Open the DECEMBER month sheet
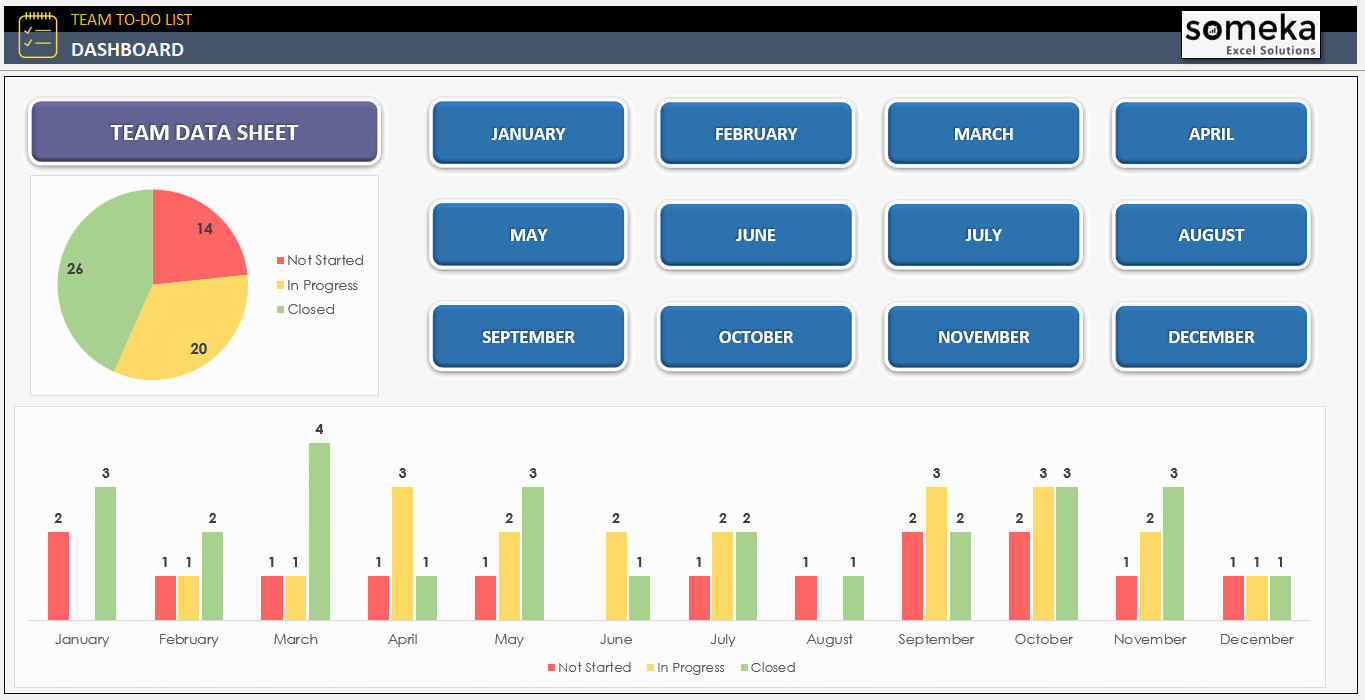The width and height of the screenshot is (1365, 700). [1211, 337]
